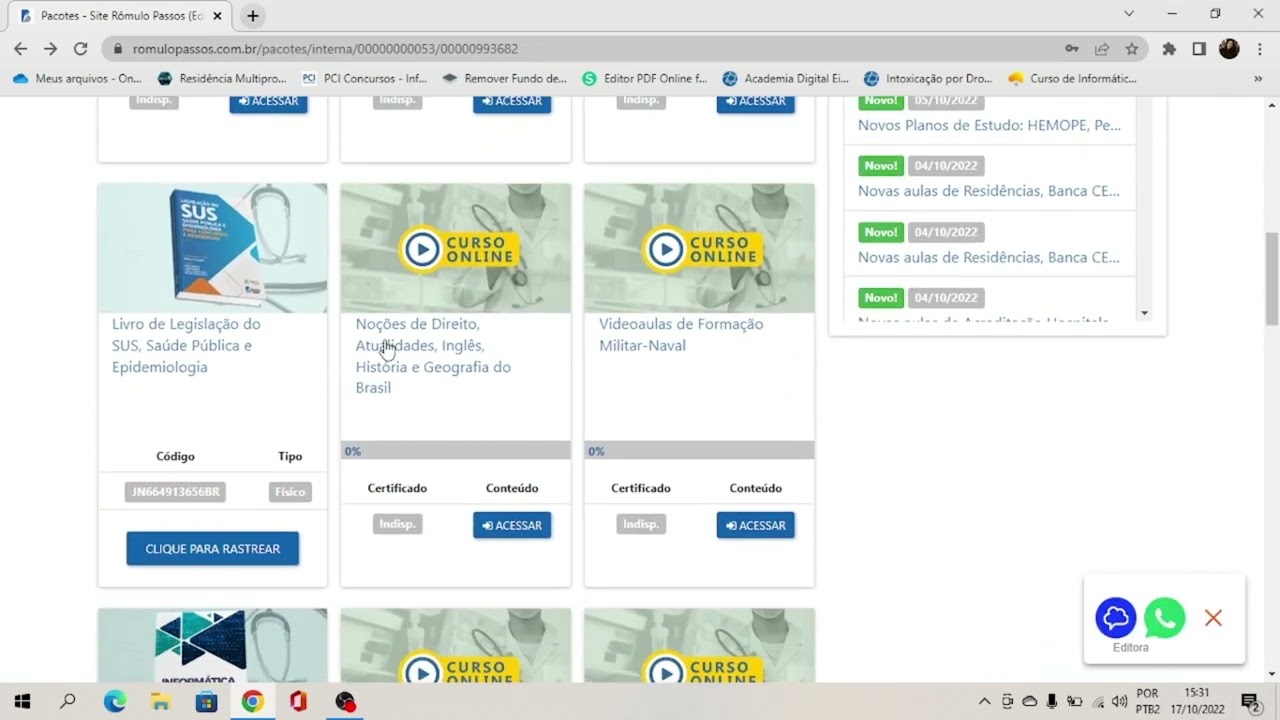Screen dimensions: 1280x720
Task: Show more bookmarks with the overflow chevron
Action: click(1258, 78)
